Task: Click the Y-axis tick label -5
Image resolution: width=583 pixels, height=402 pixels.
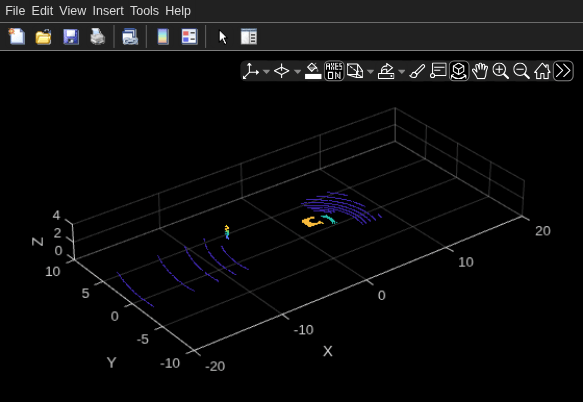Action: pyautogui.click(x=143, y=339)
